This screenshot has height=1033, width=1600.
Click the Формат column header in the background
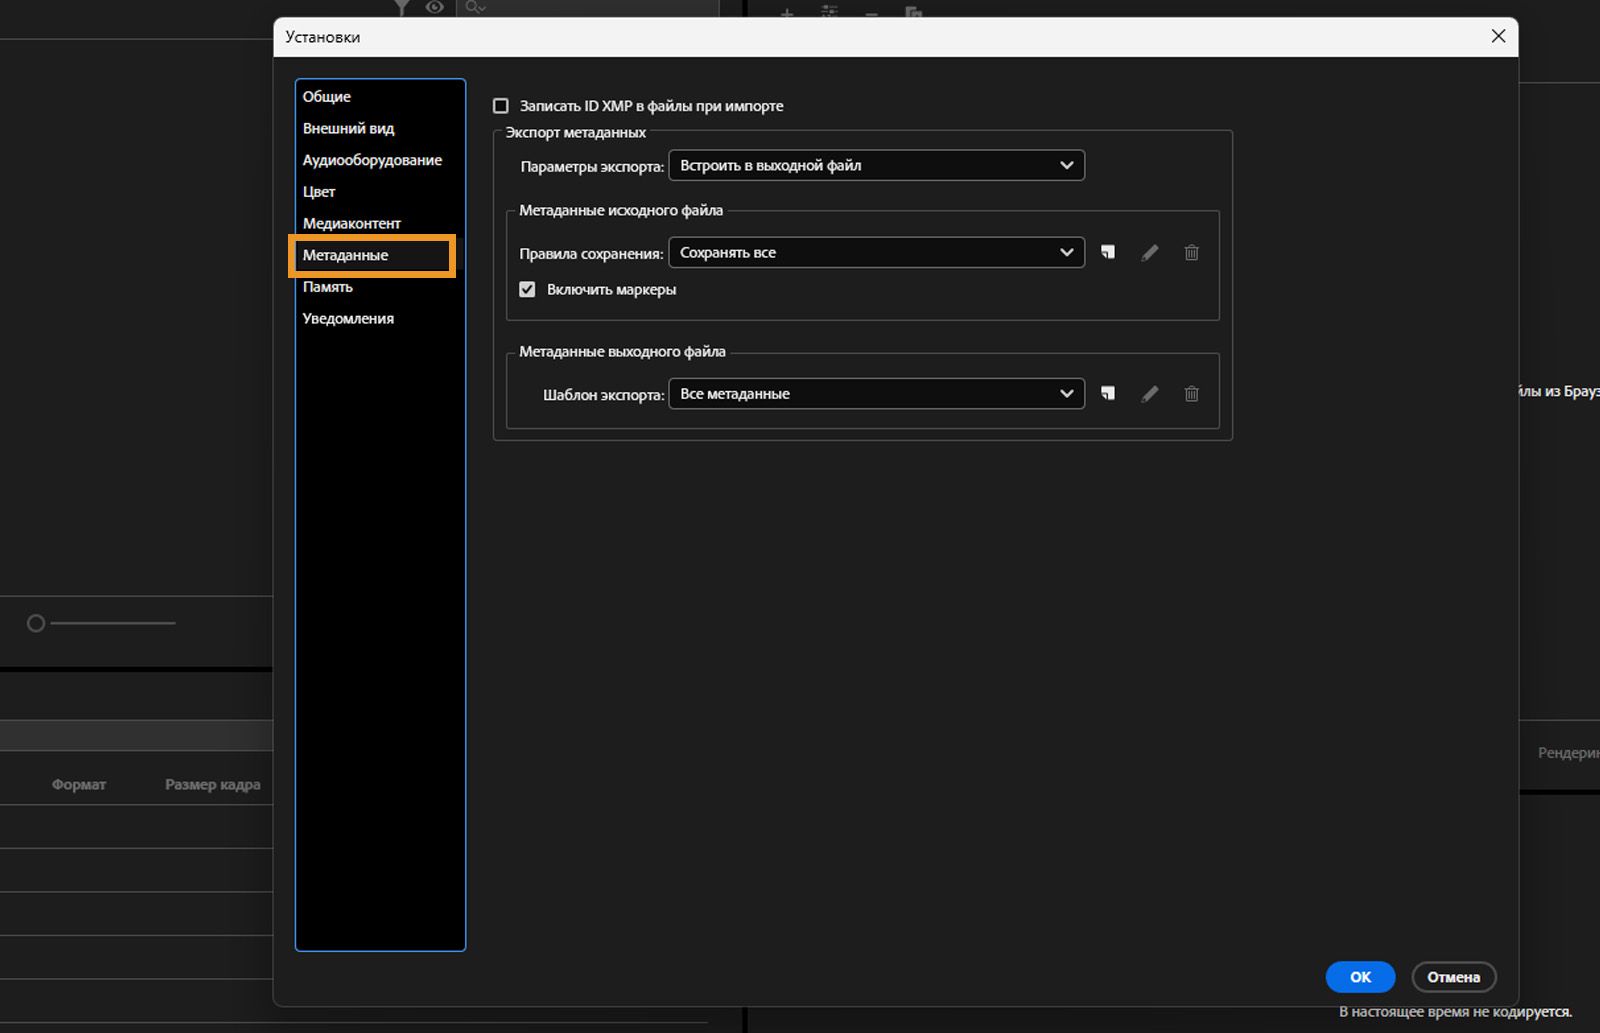(x=79, y=785)
